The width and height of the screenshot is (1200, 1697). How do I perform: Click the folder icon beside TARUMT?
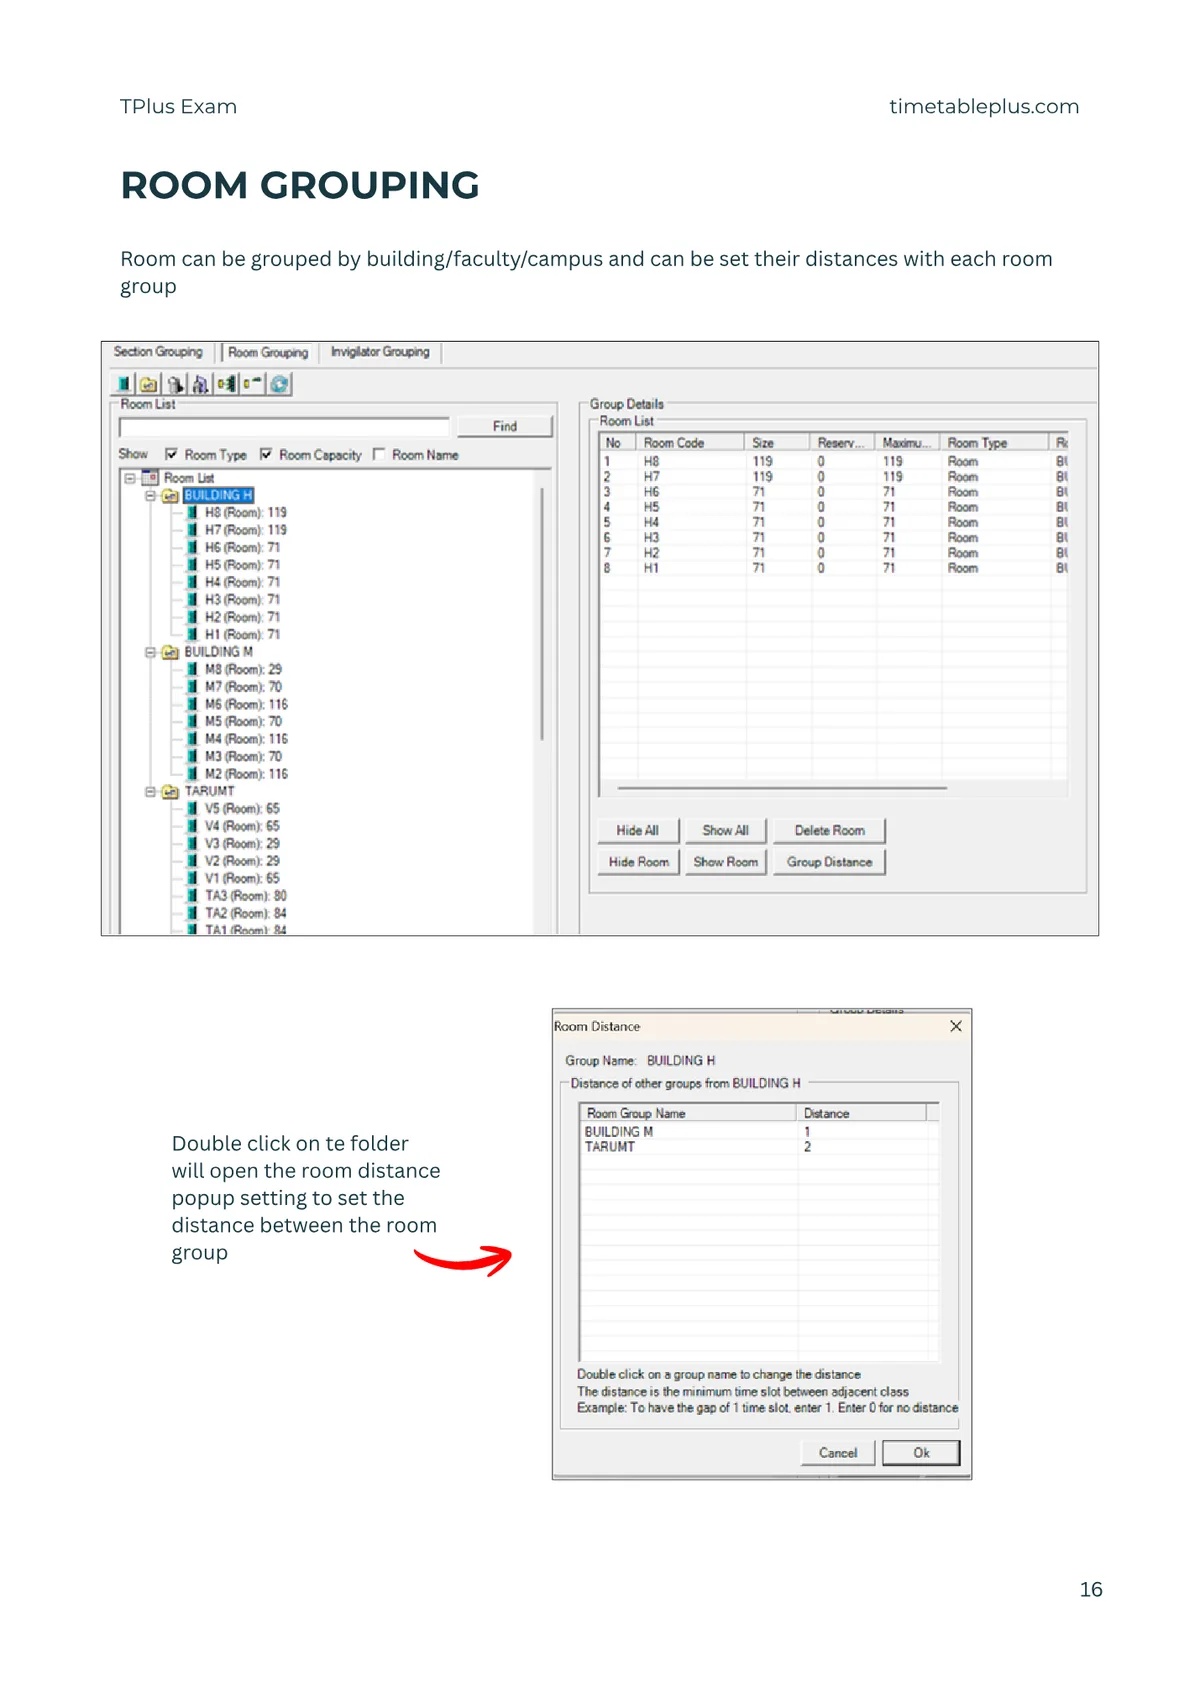tap(171, 791)
